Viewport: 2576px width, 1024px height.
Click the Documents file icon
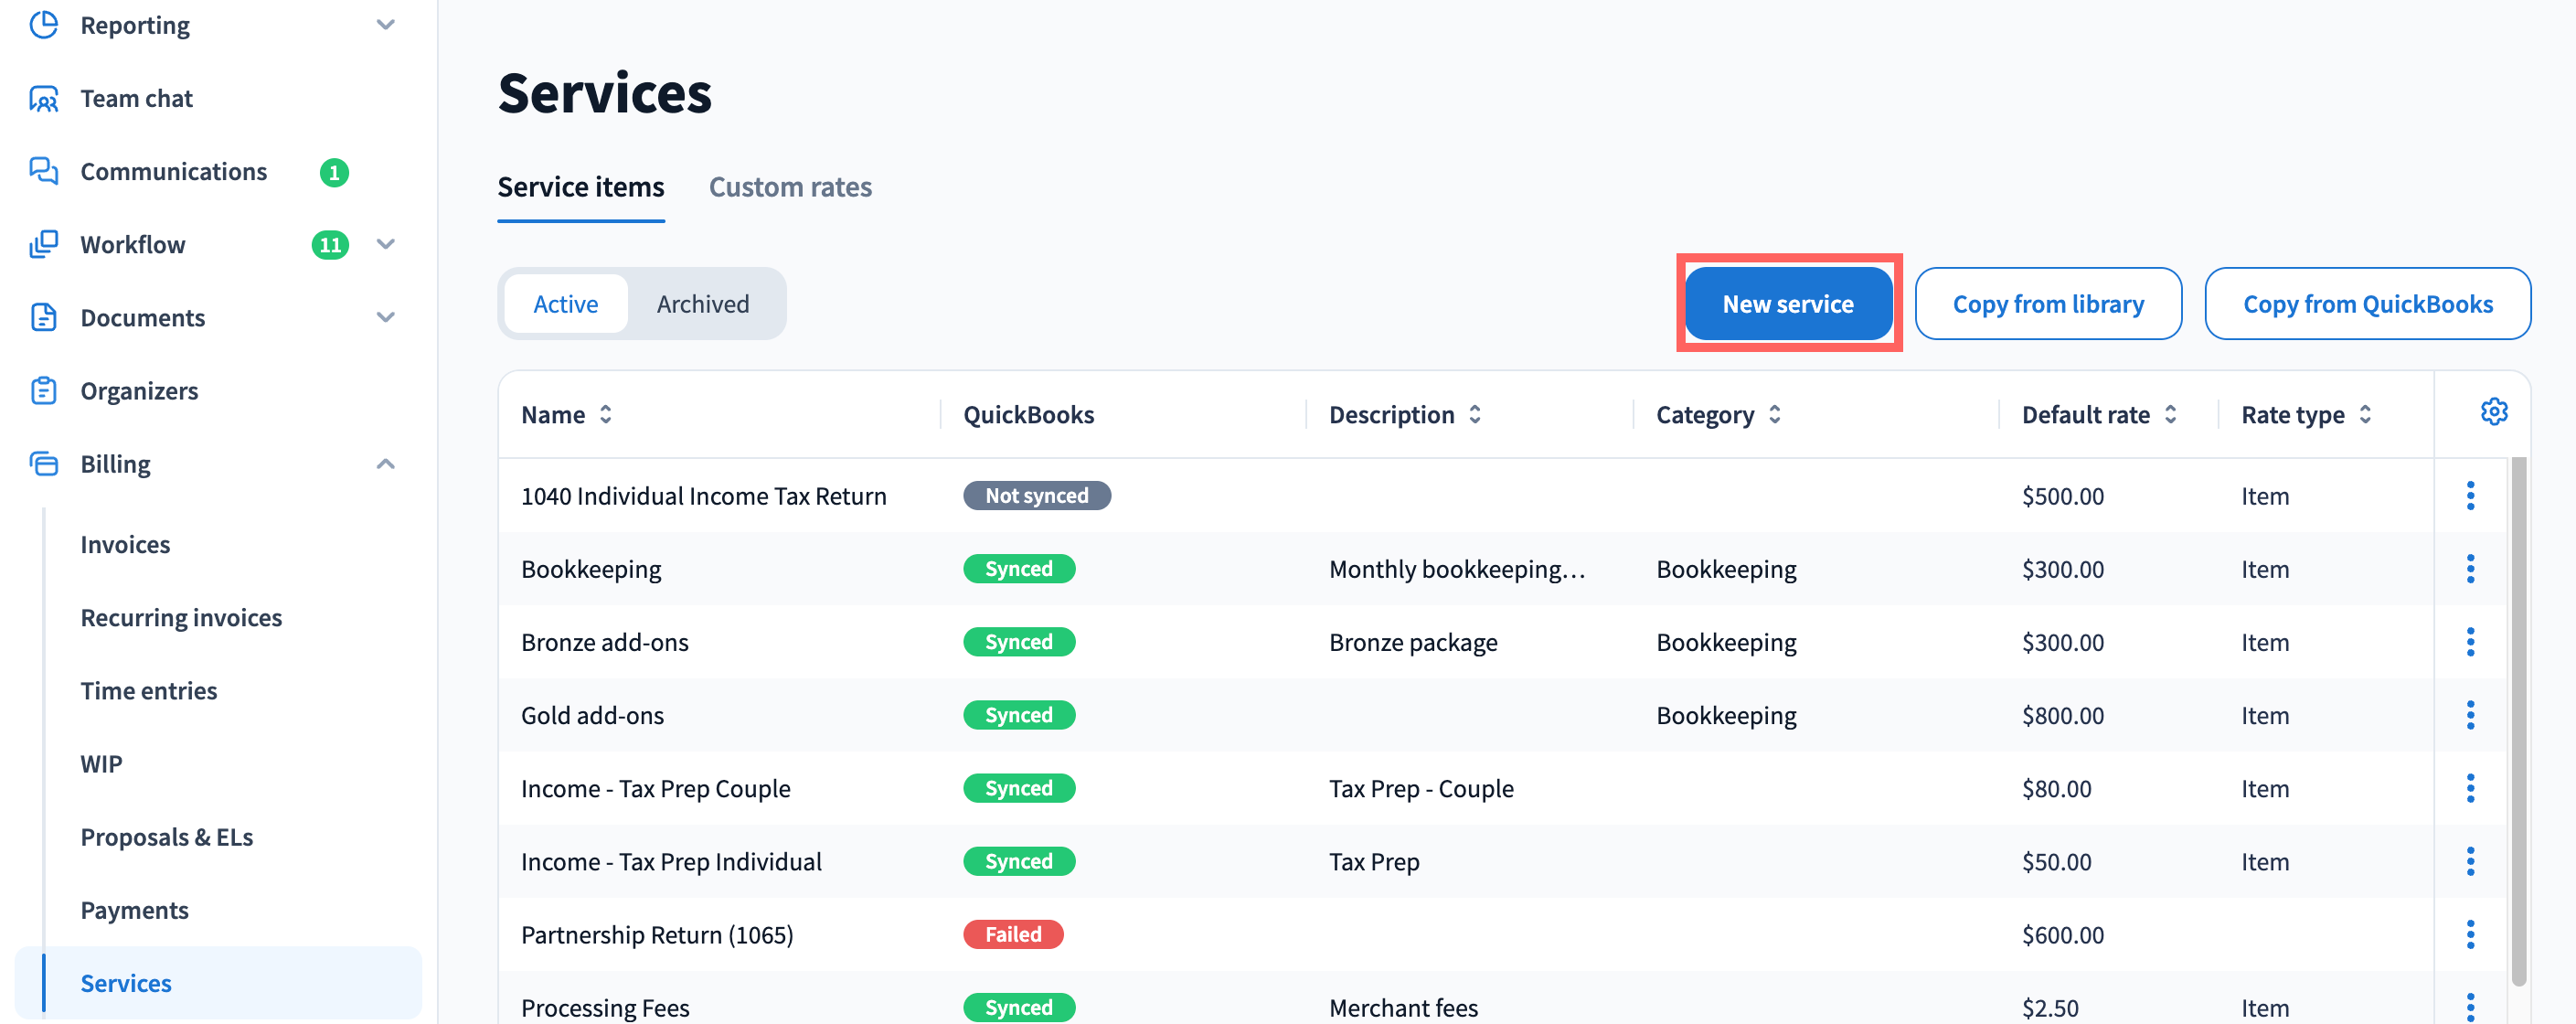(x=43, y=317)
